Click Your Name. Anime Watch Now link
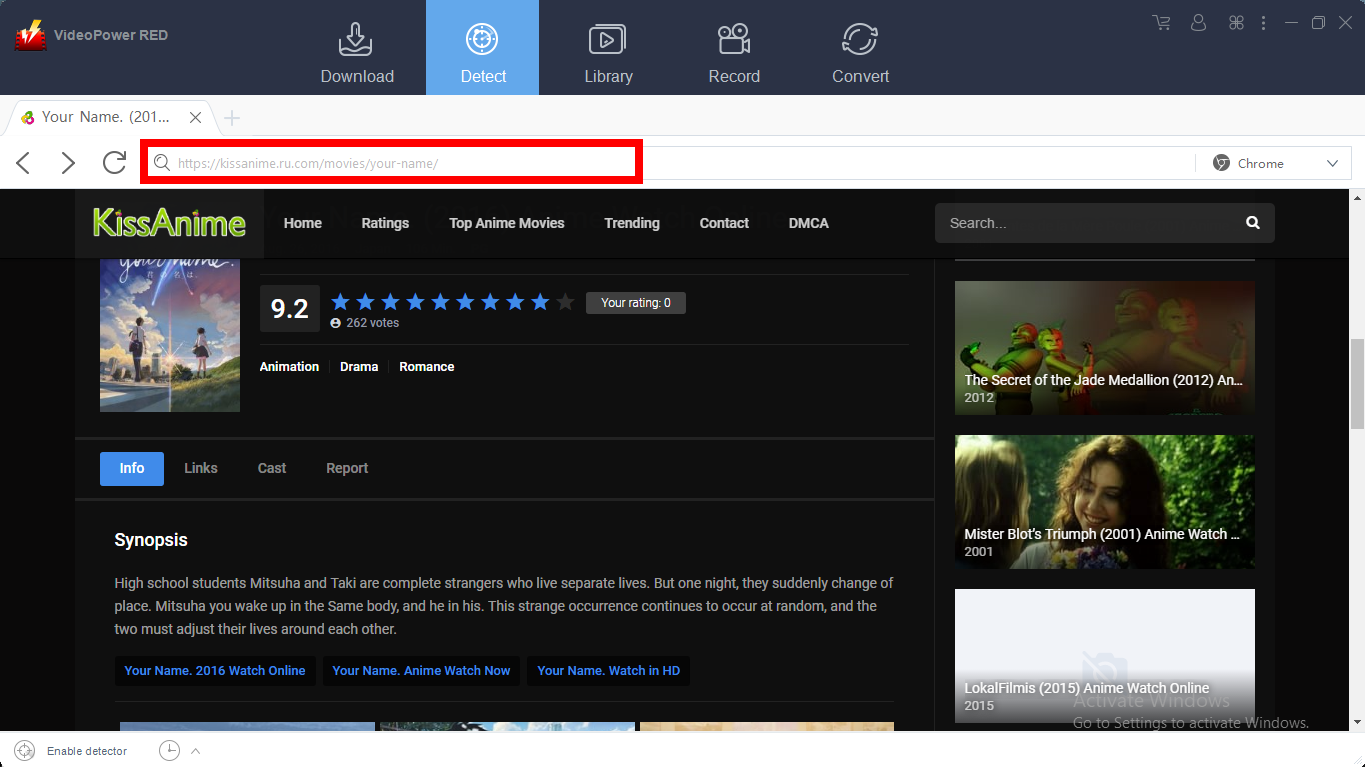This screenshot has width=1365, height=767. coord(421,671)
